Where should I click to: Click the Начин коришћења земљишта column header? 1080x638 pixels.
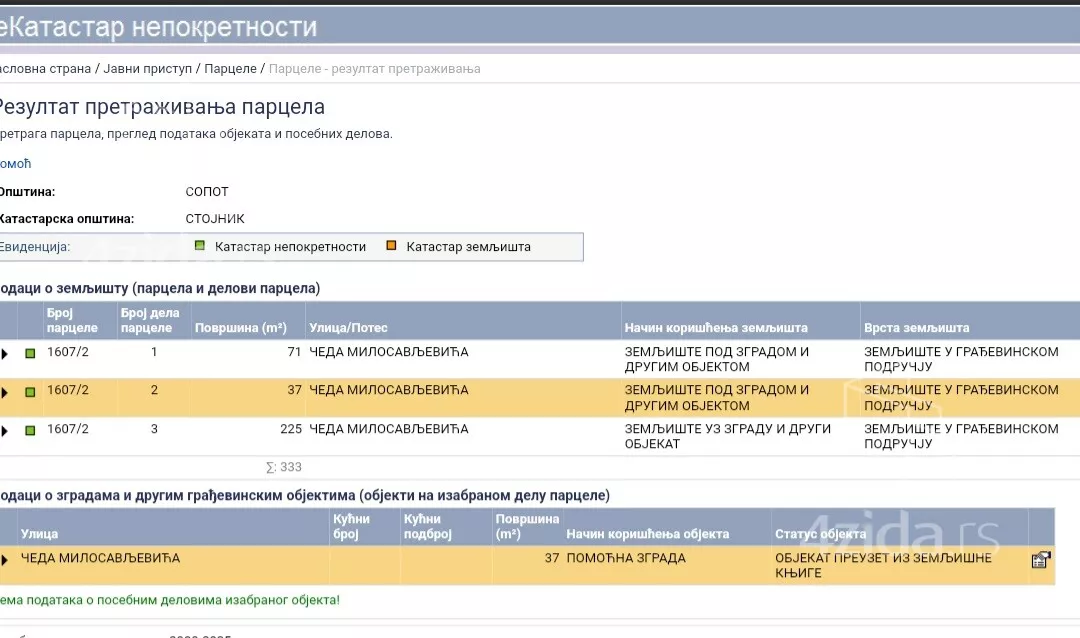(715, 328)
